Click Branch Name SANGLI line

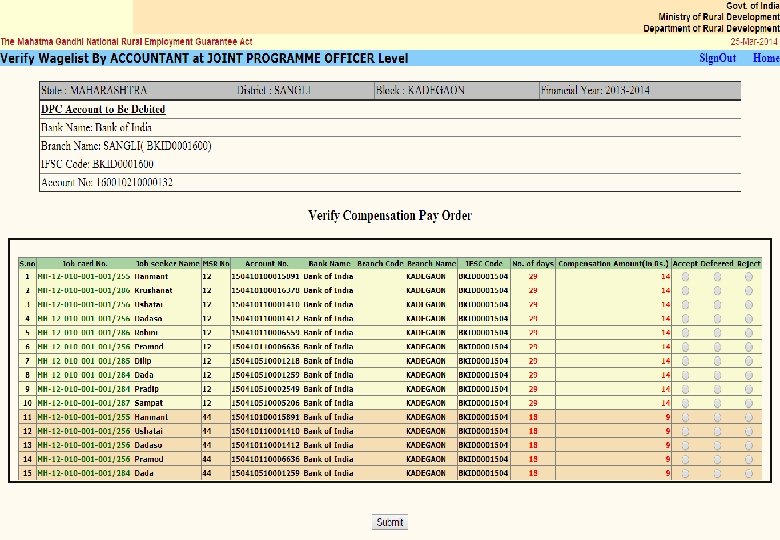(x=126, y=146)
